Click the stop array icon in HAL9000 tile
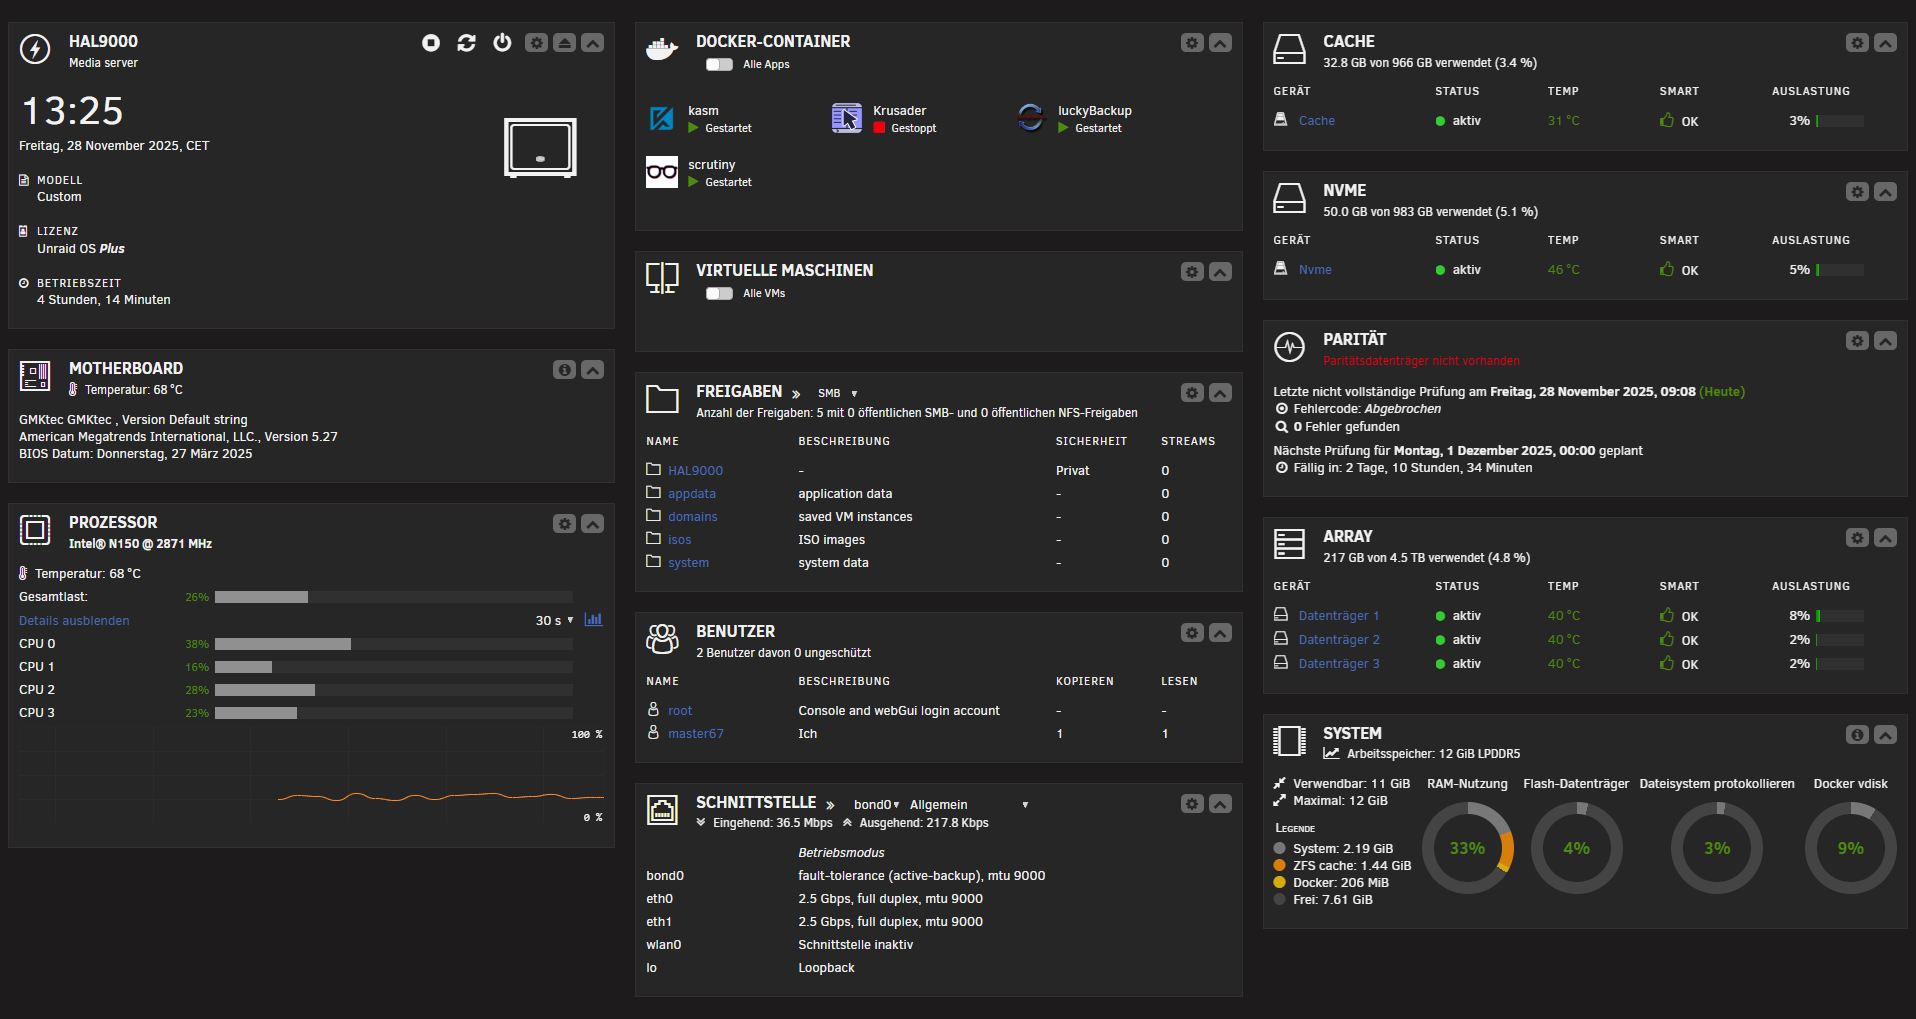This screenshot has height=1019, width=1916. click(431, 43)
